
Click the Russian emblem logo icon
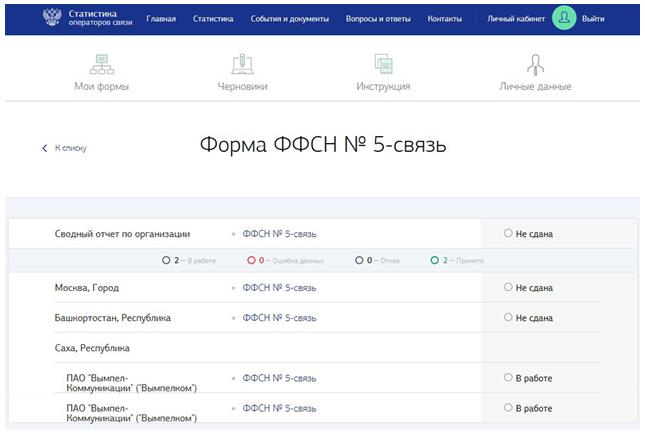click(x=51, y=18)
